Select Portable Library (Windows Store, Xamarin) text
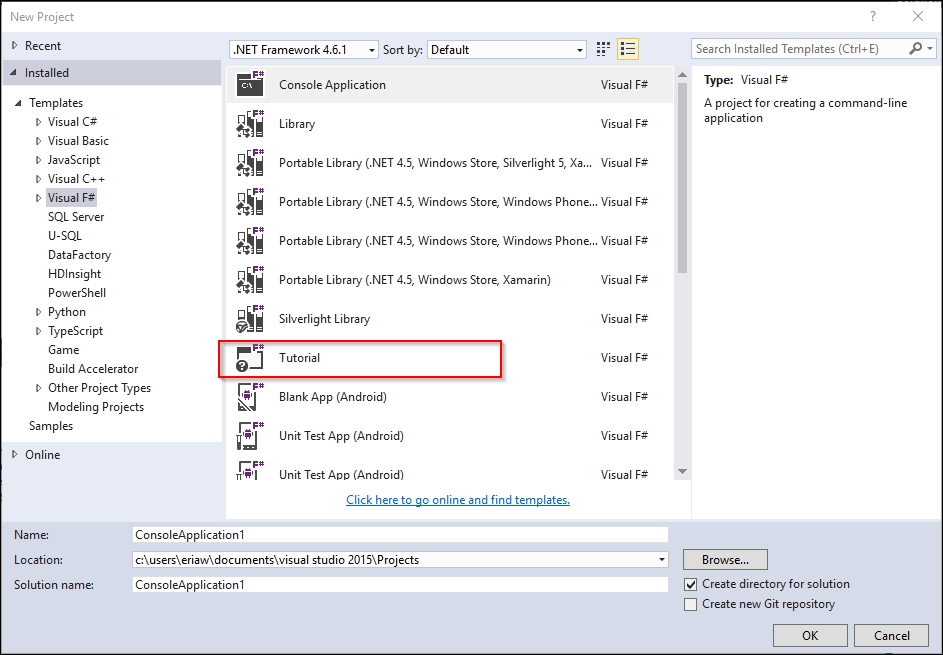The width and height of the screenshot is (943, 655). tap(414, 280)
